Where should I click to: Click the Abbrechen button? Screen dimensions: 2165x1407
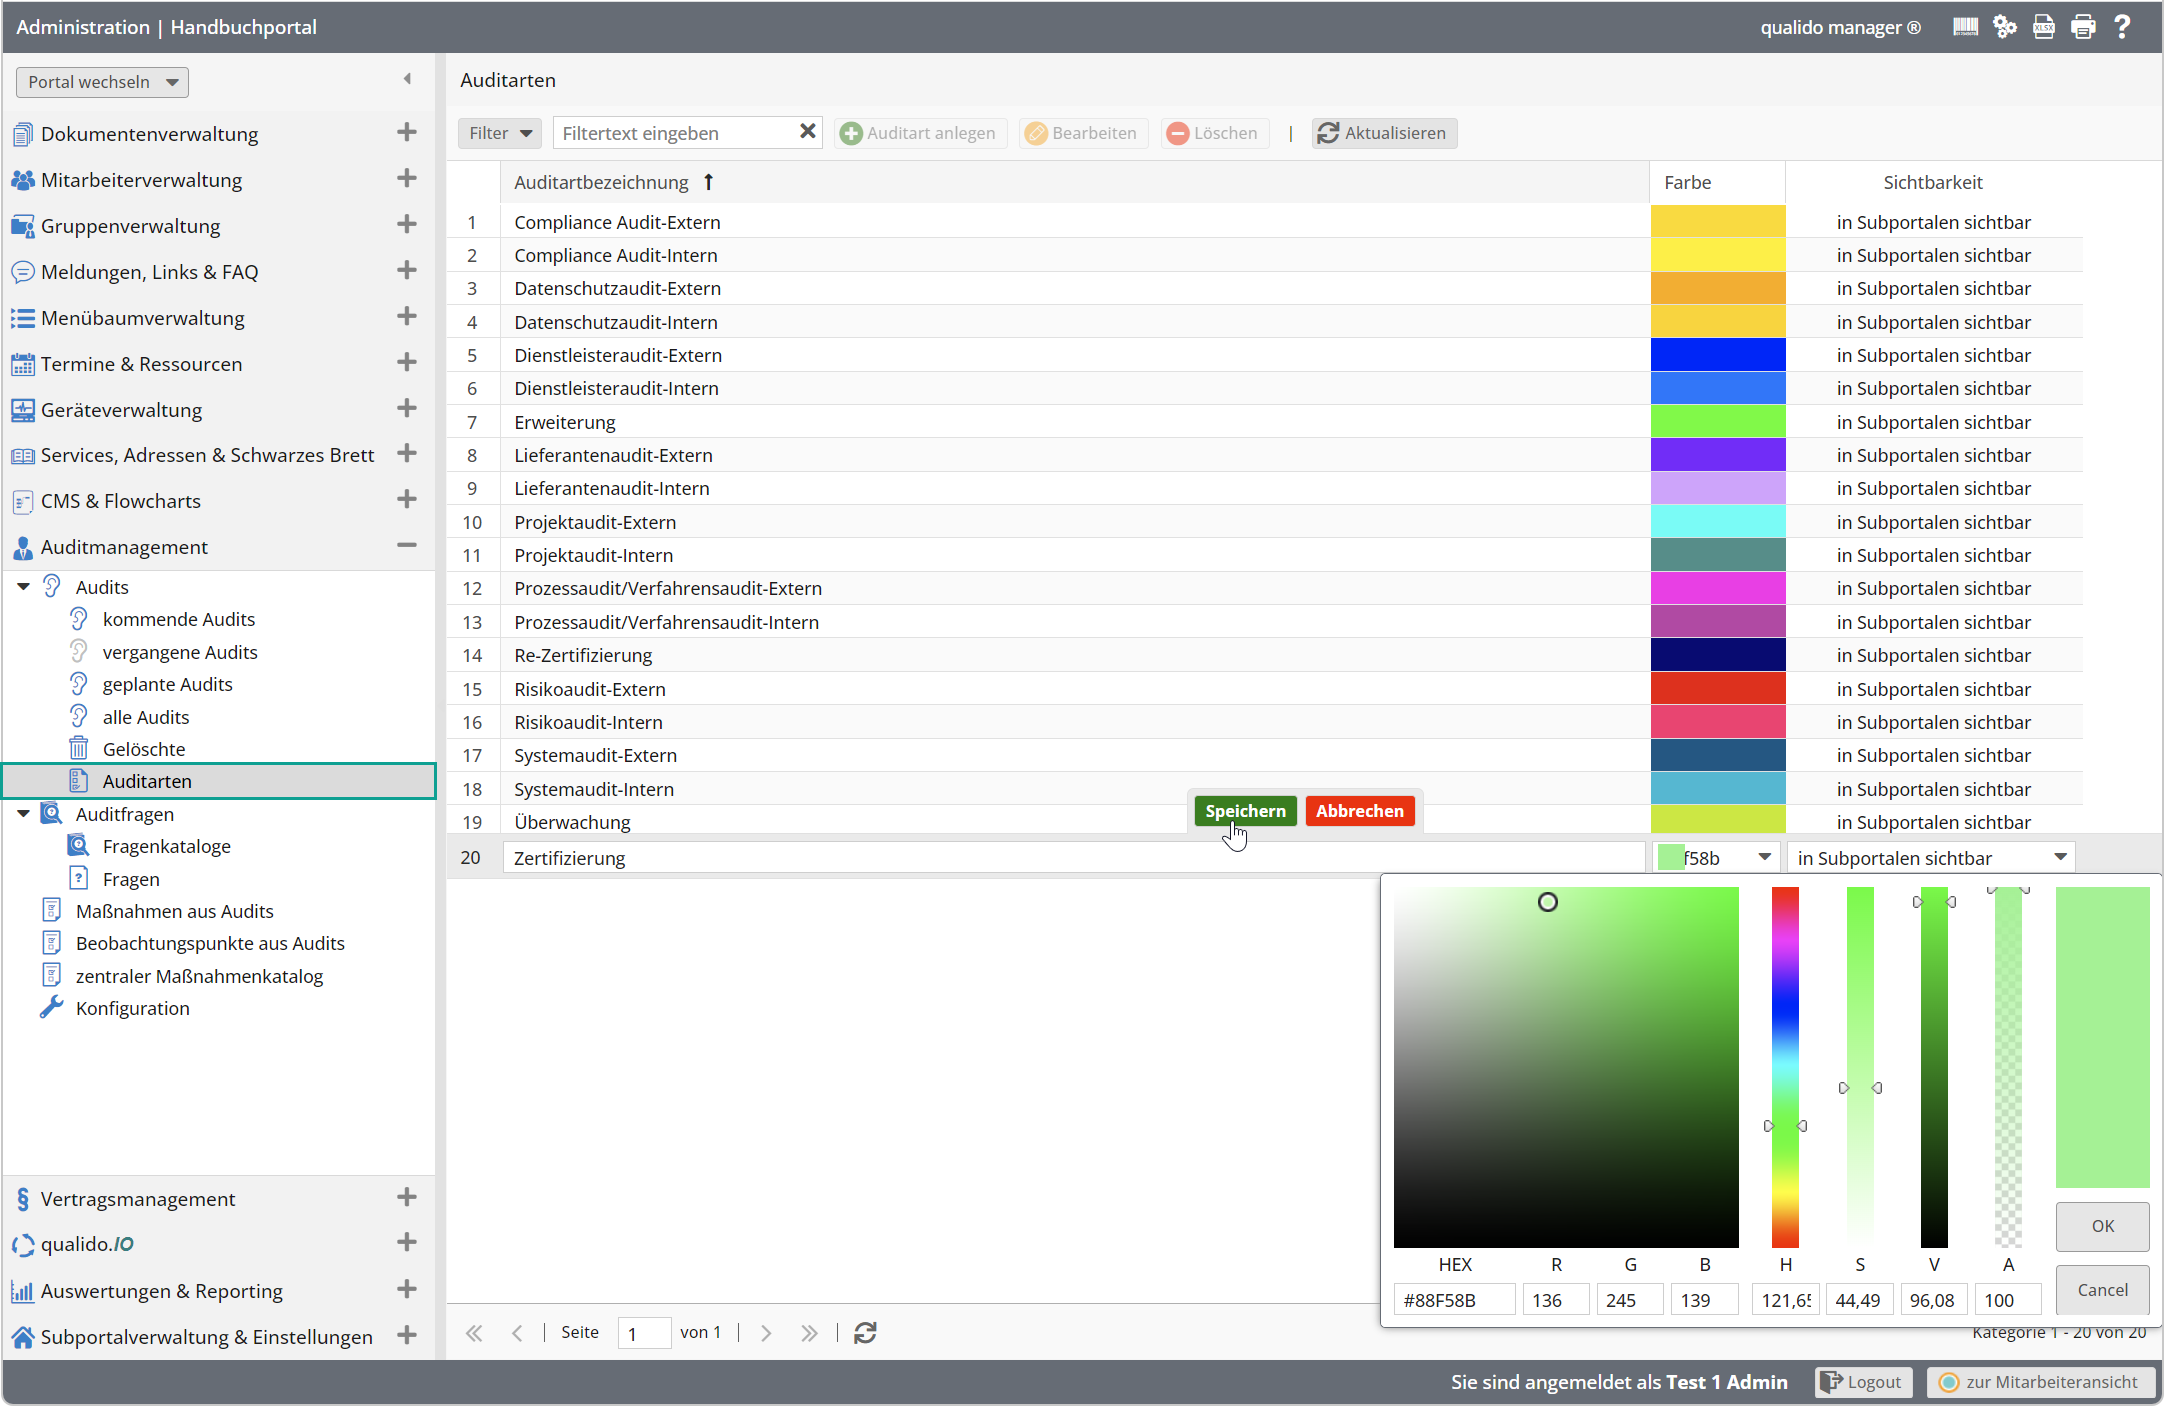tap(1359, 811)
